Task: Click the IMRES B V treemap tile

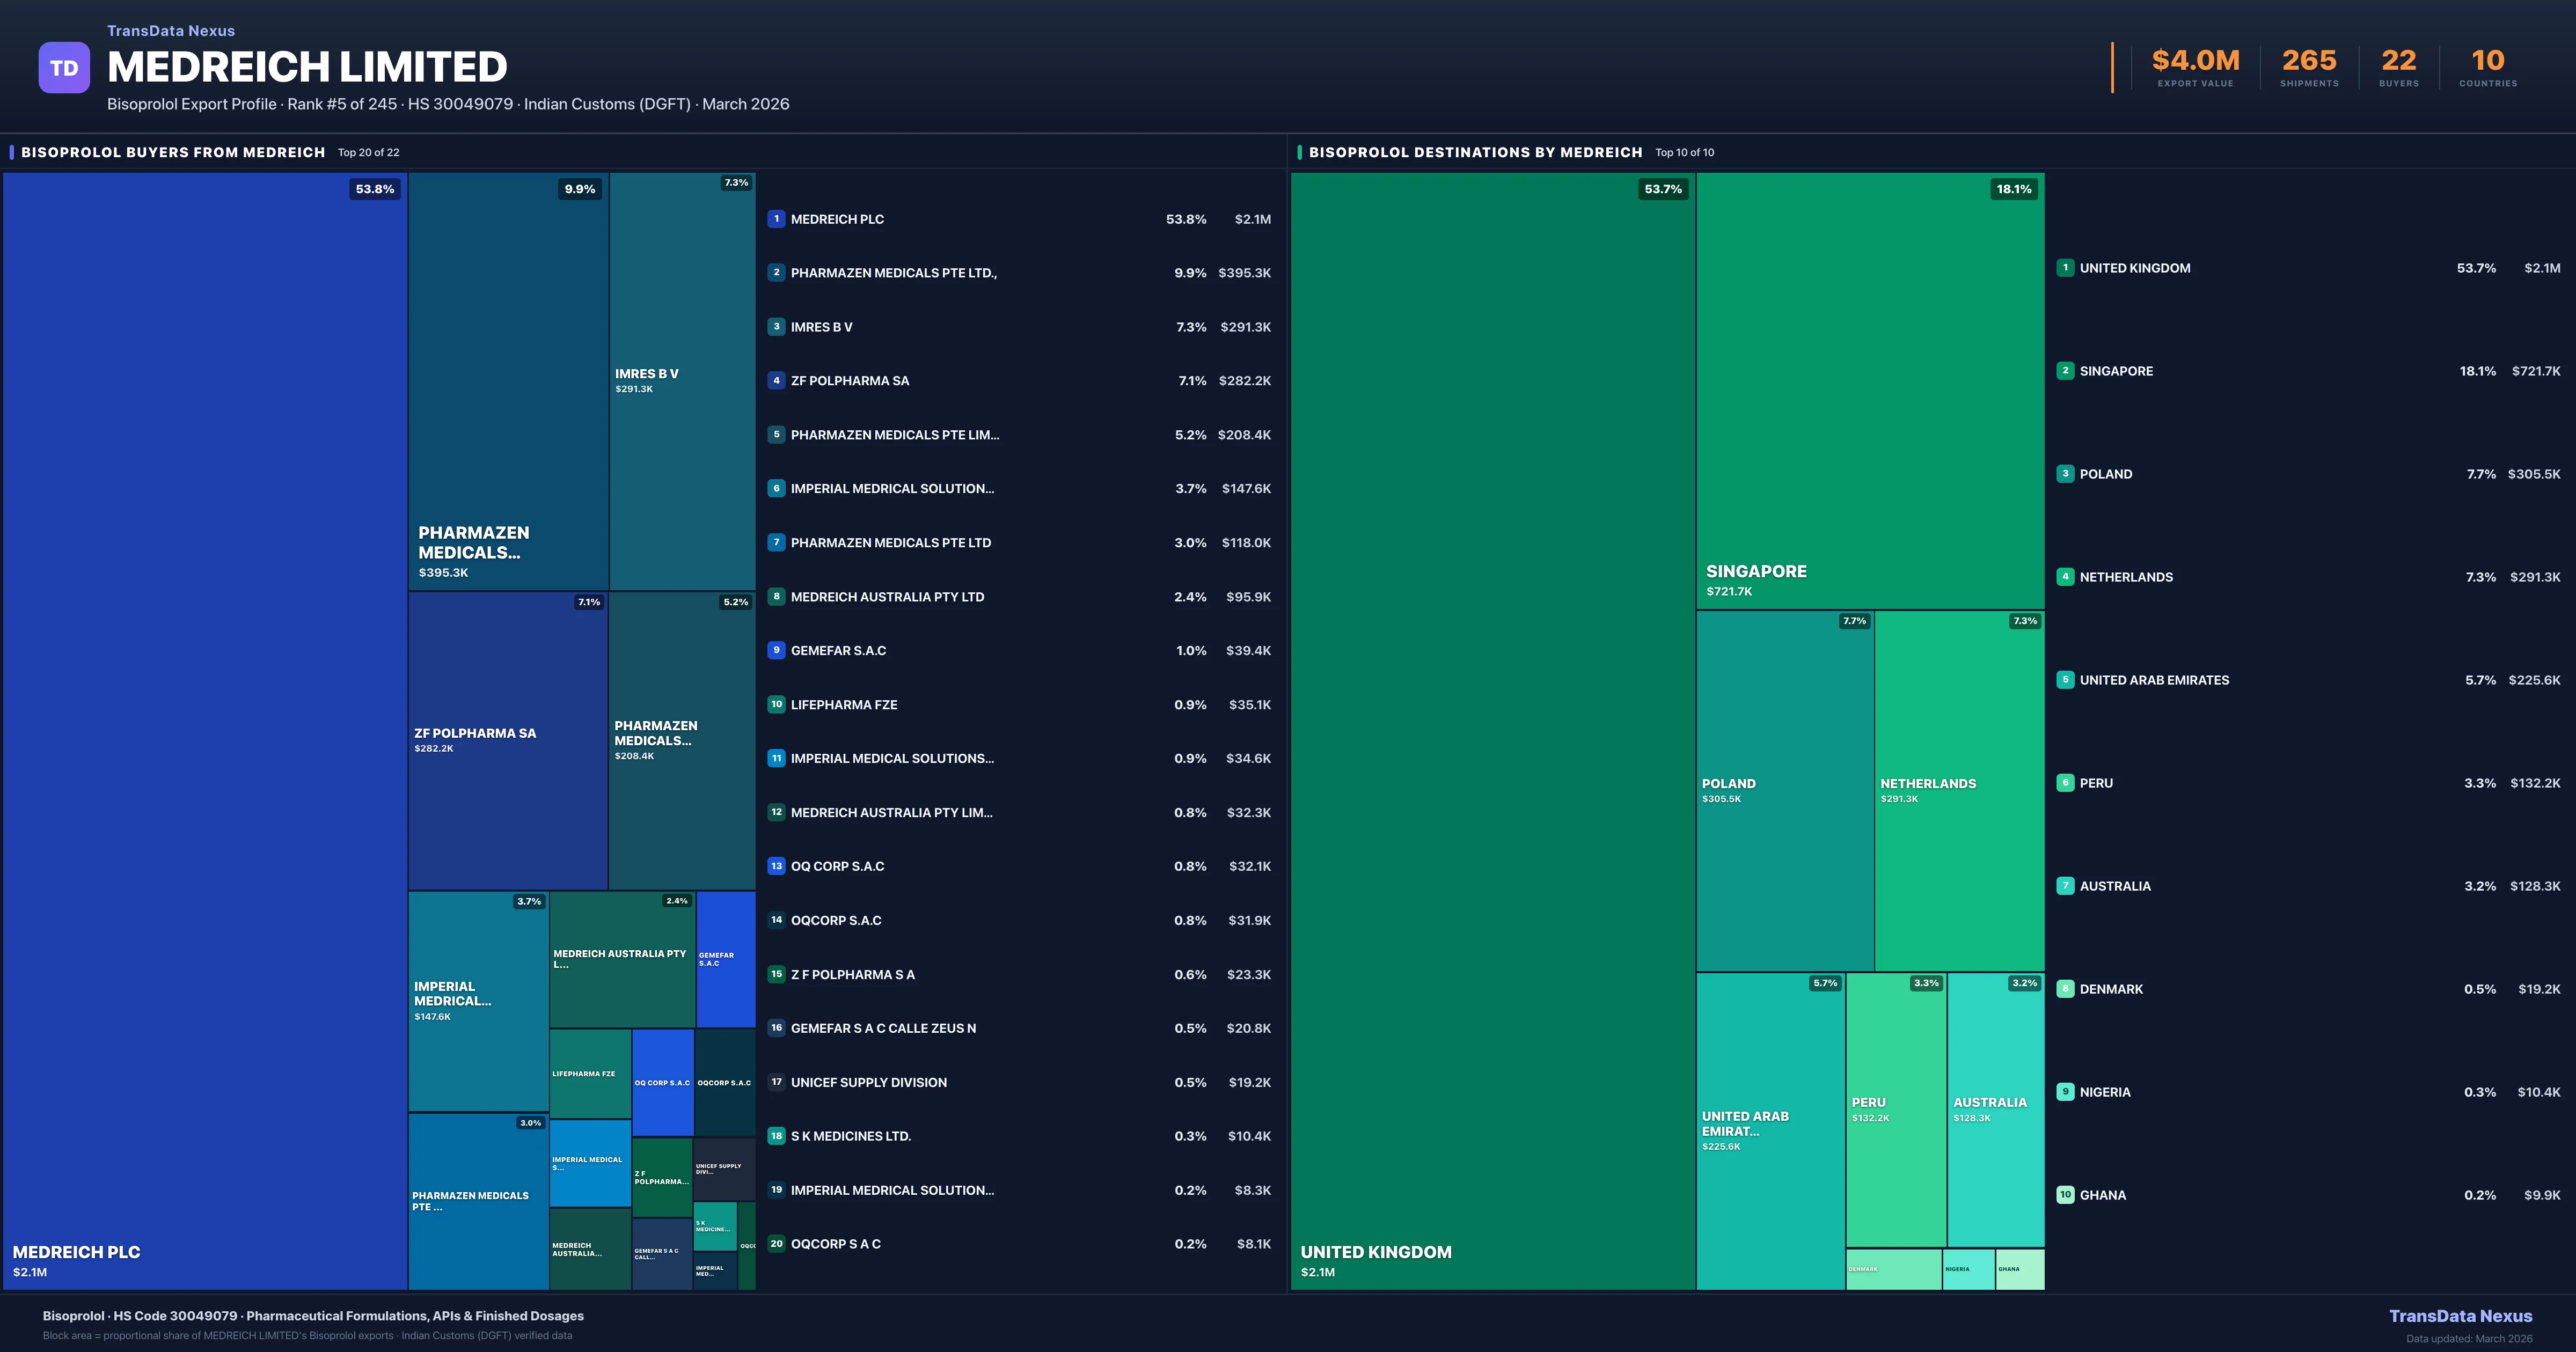Action: tap(682, 380)
